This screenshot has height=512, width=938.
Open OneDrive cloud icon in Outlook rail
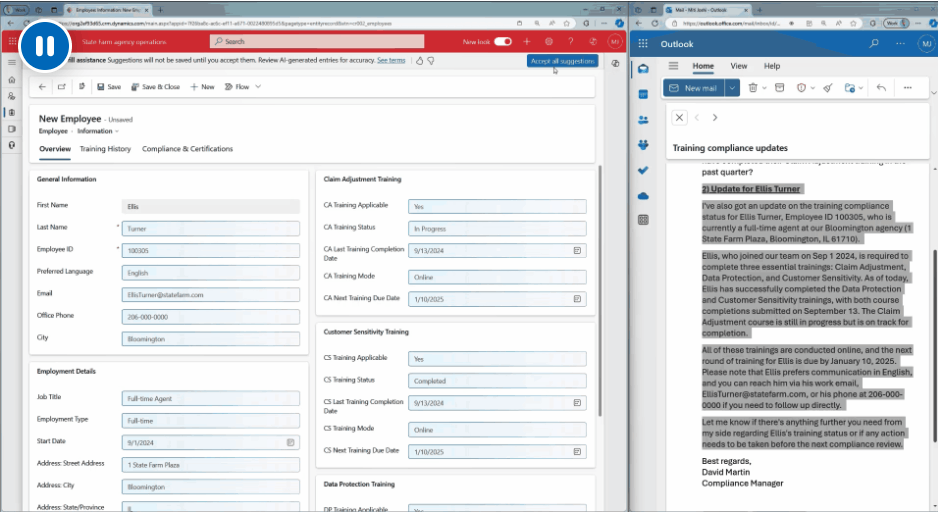pos(643,196)
